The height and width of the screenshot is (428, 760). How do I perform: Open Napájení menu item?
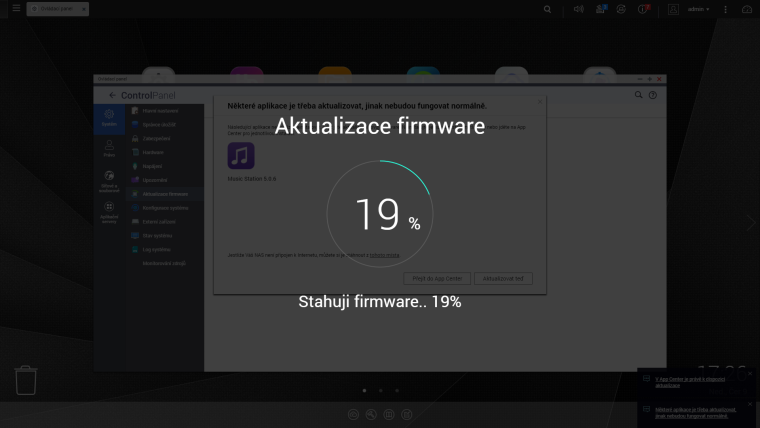coord(165,166)
